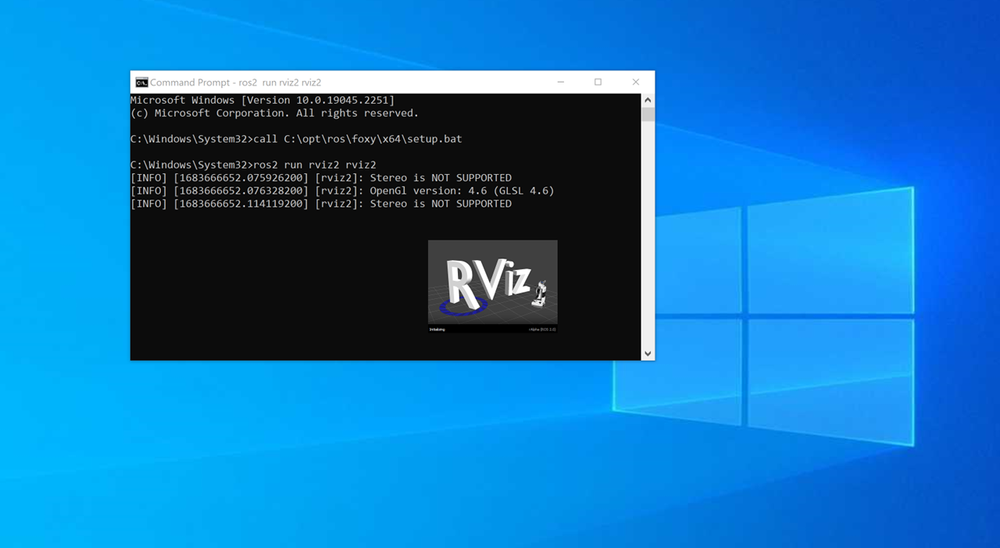The width and height of the screenshot is (1000, 548).
Task: Click the 'Initializing' status on RViz splash
Action: 438,329
